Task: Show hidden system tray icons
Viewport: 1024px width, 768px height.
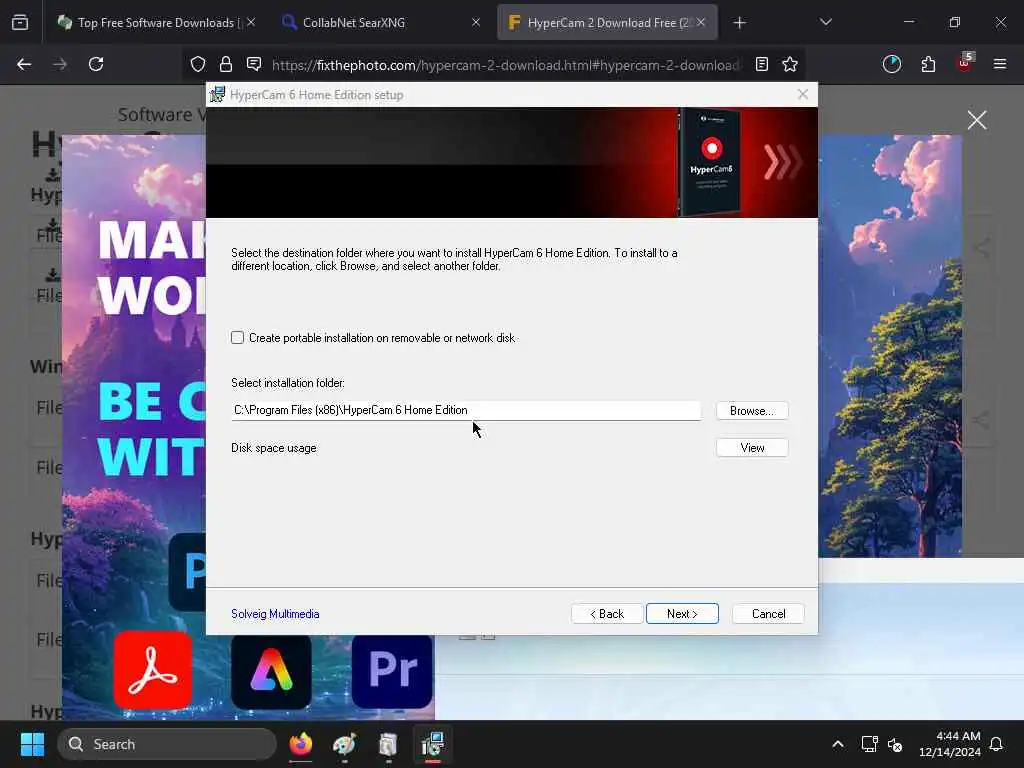Action: coord(838,744)
